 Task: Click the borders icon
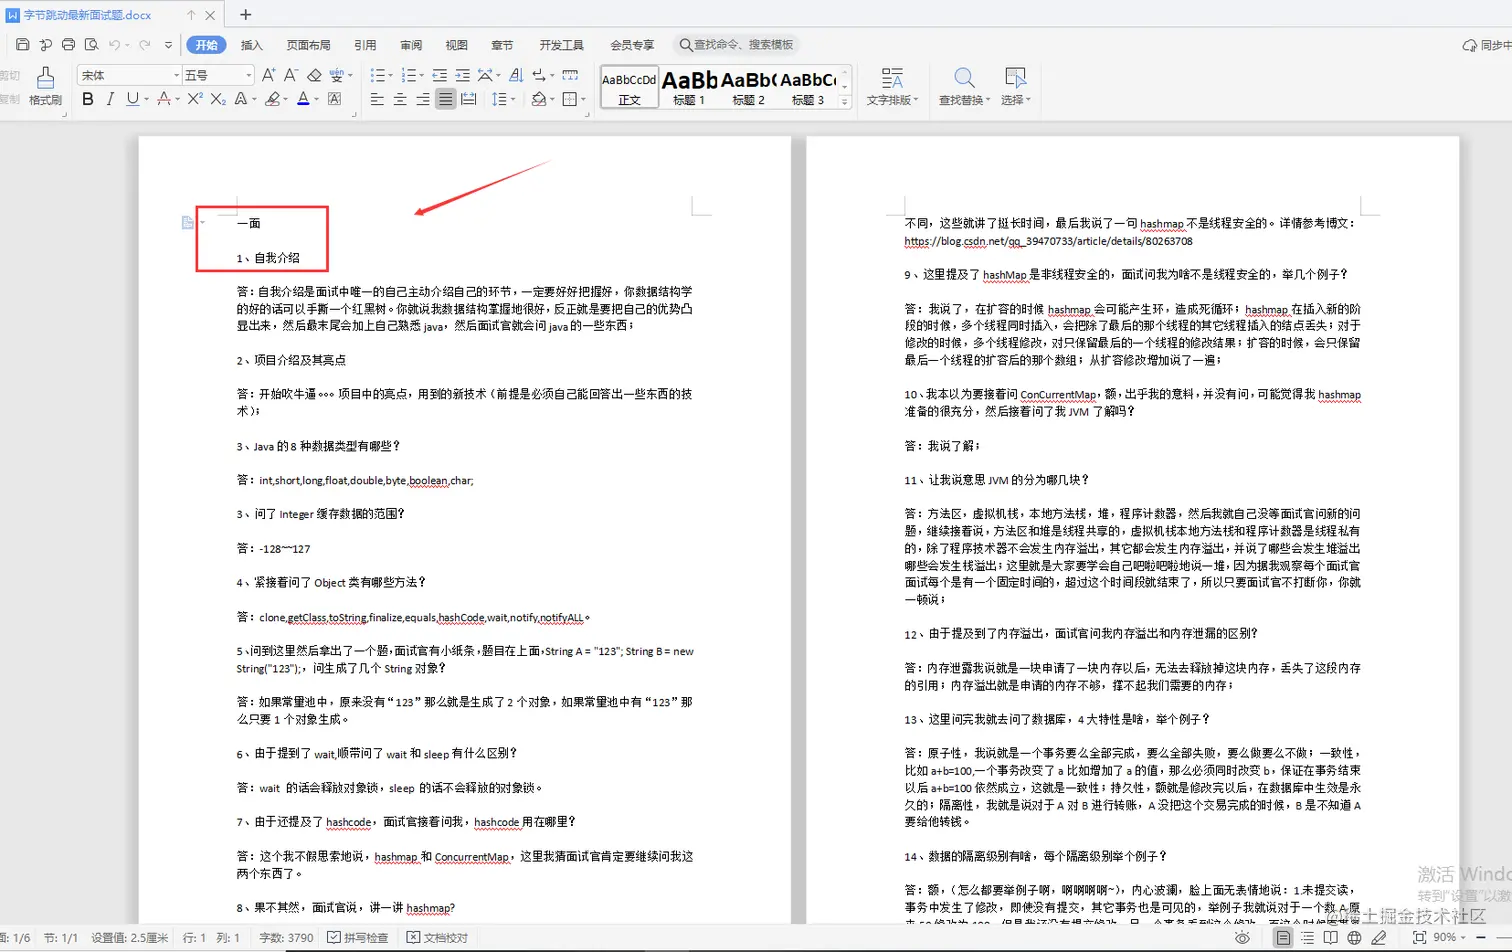(570, 99)
